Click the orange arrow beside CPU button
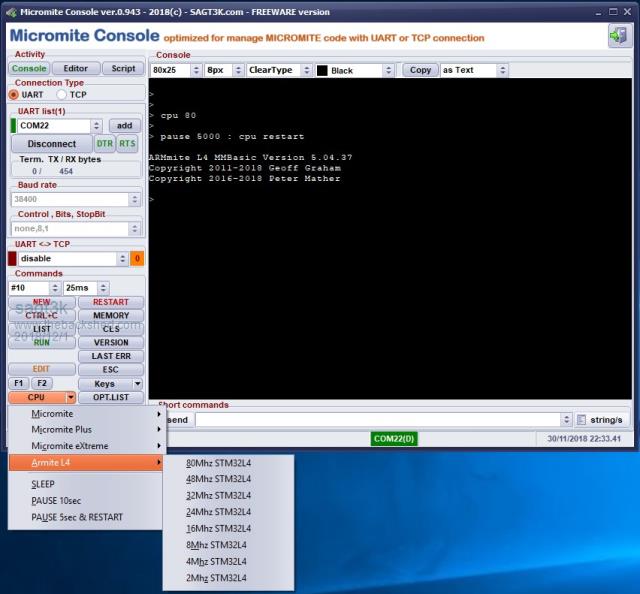Image resolution: width=640 pixels, height=594 pixels. pyautogui.click(x=70, y=398)
